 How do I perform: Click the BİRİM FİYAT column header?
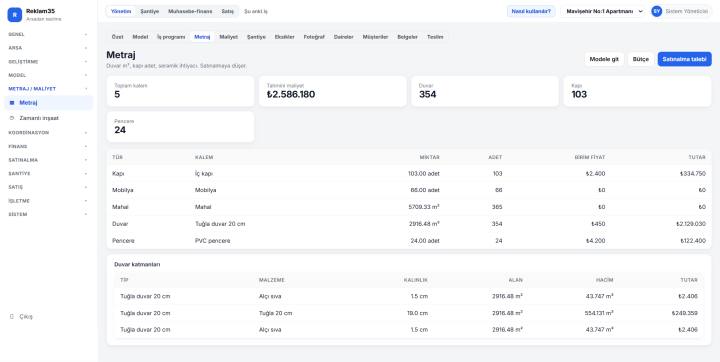click(x=590, y=157)
